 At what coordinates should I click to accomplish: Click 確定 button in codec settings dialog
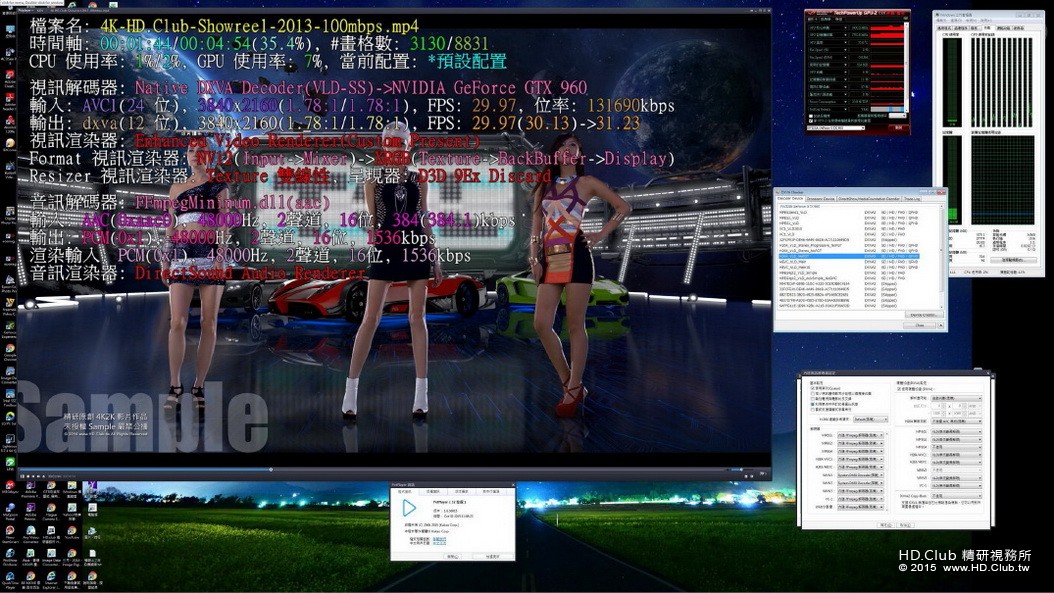(885, 525)
